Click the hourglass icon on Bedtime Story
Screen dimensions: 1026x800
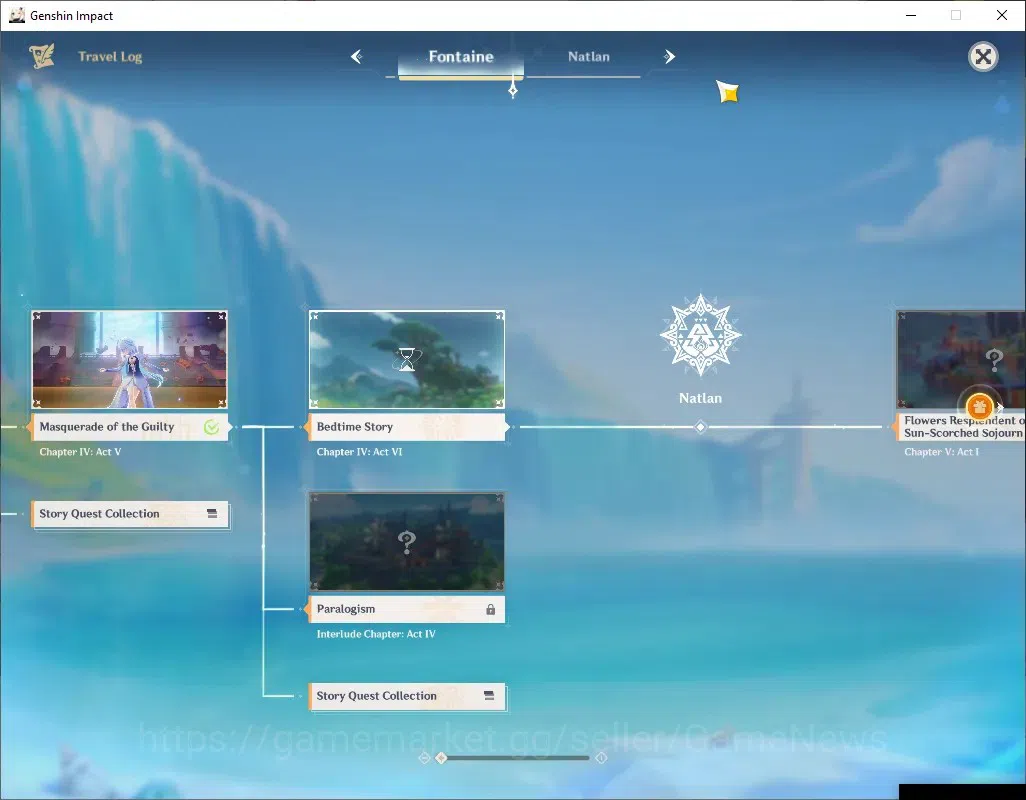pos(406,359)
